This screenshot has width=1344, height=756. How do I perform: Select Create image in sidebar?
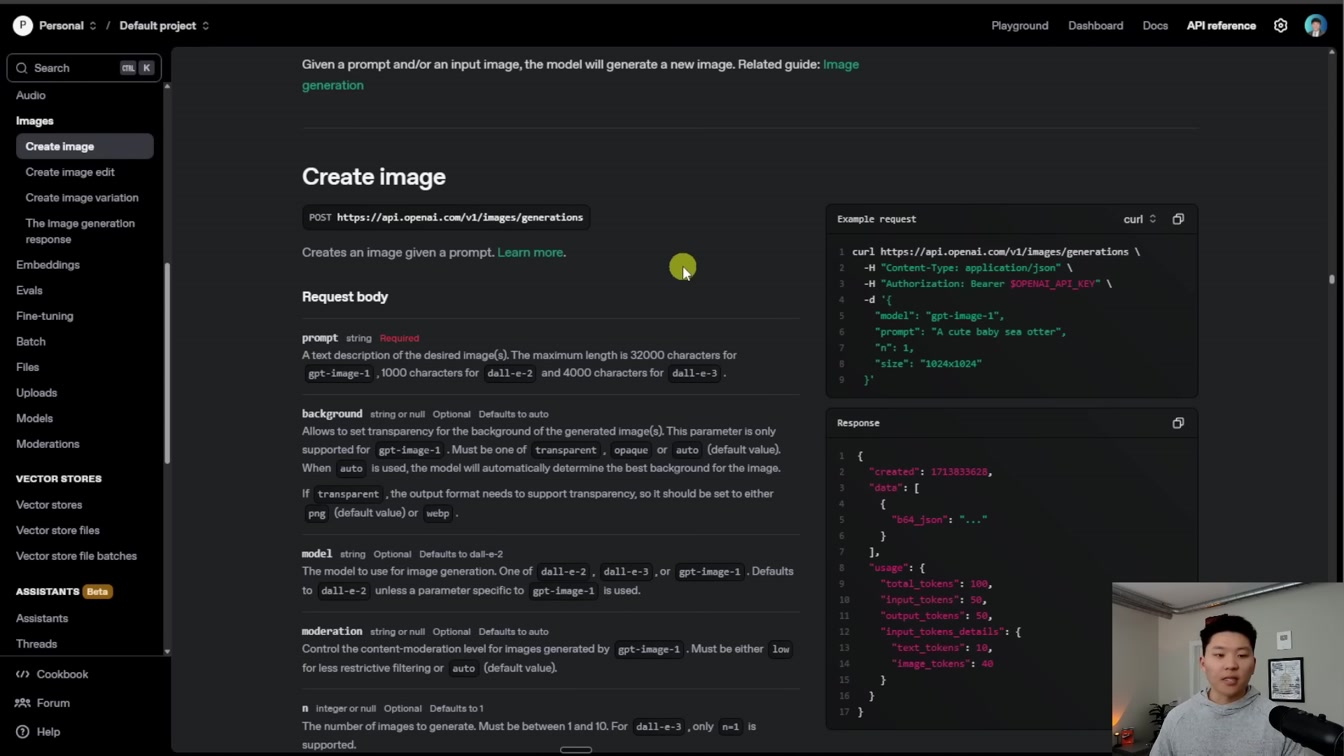point(85,146)
